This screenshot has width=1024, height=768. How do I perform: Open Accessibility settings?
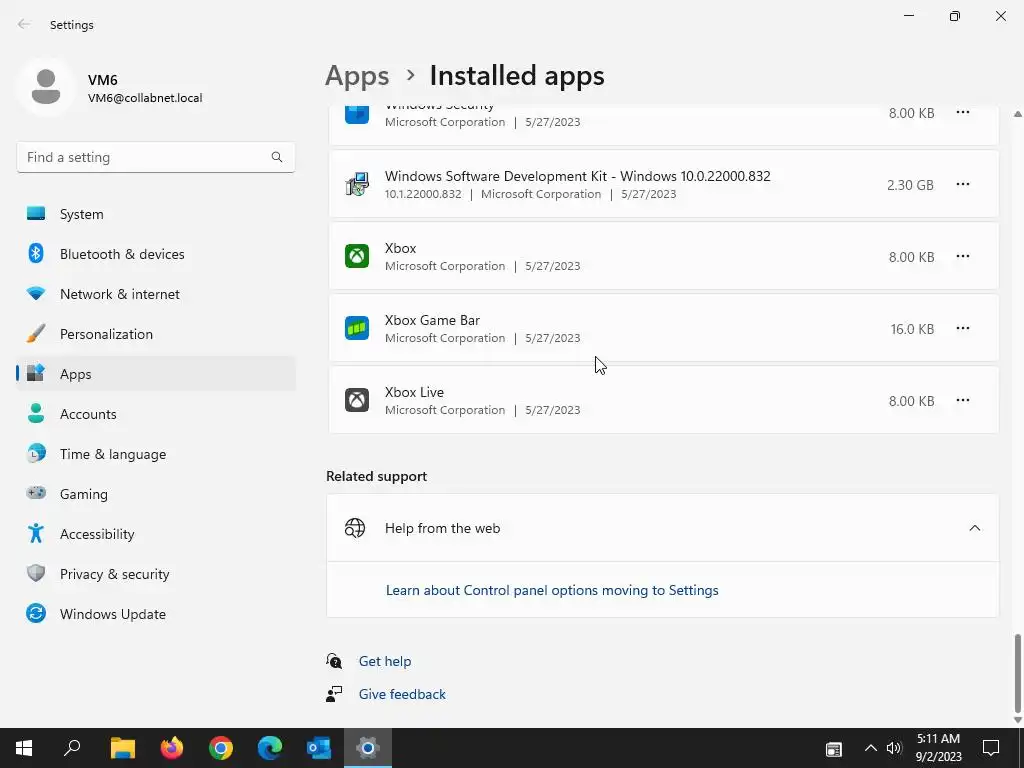[155, 534]
